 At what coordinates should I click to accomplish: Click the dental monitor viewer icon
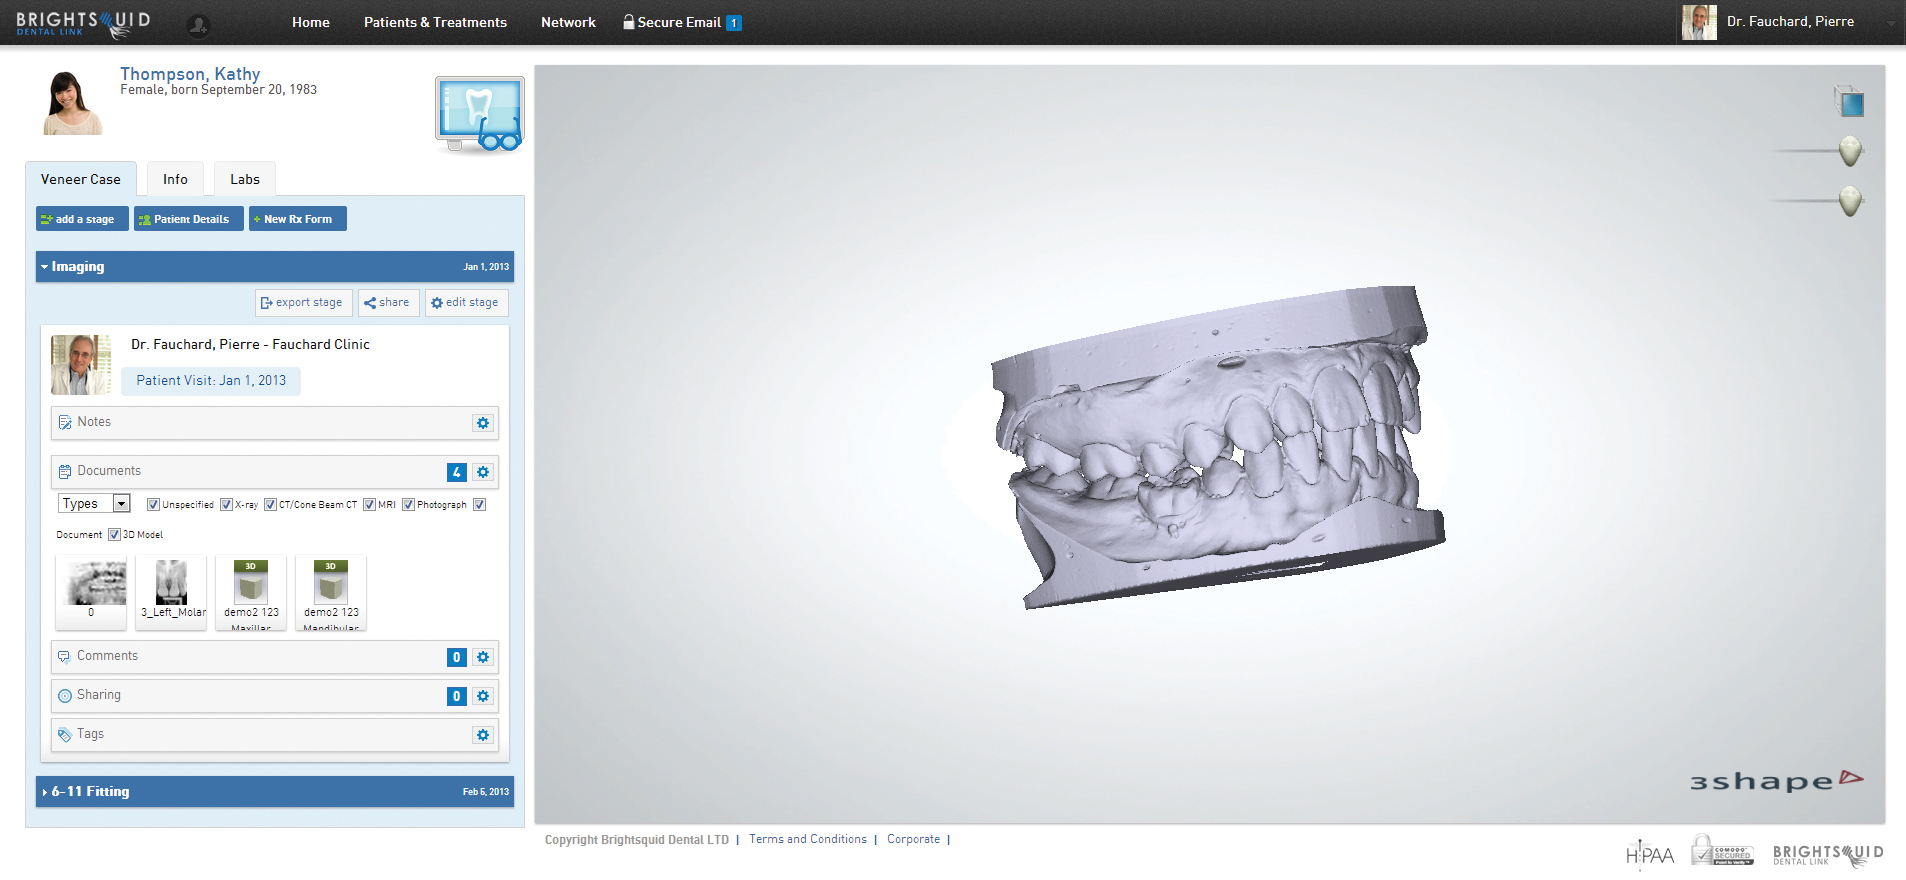(479, 114)
